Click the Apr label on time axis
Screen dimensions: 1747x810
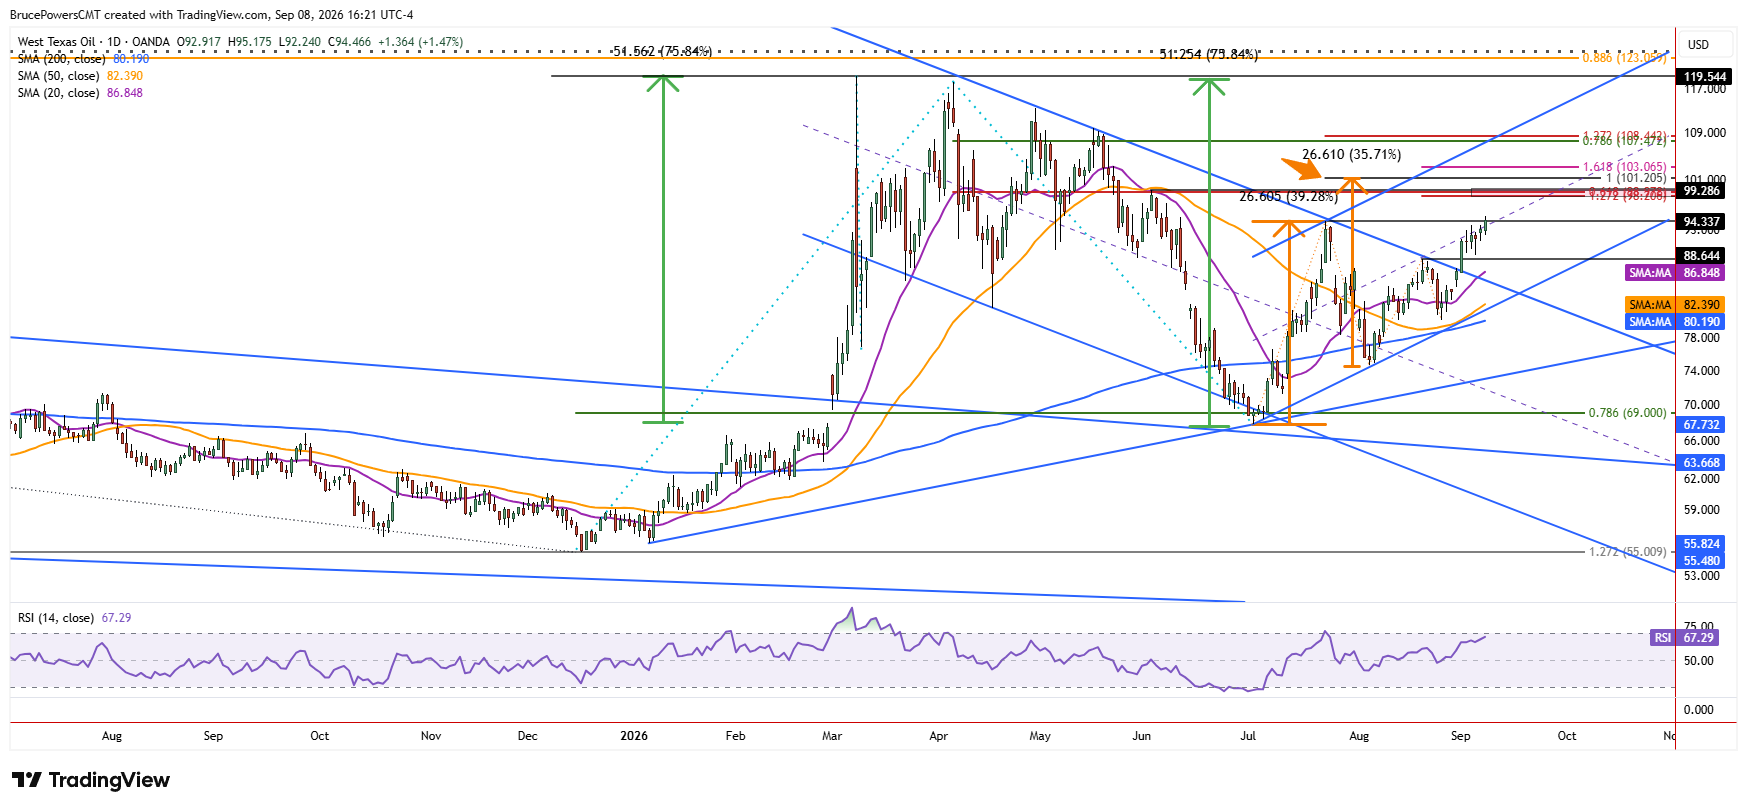938,736
